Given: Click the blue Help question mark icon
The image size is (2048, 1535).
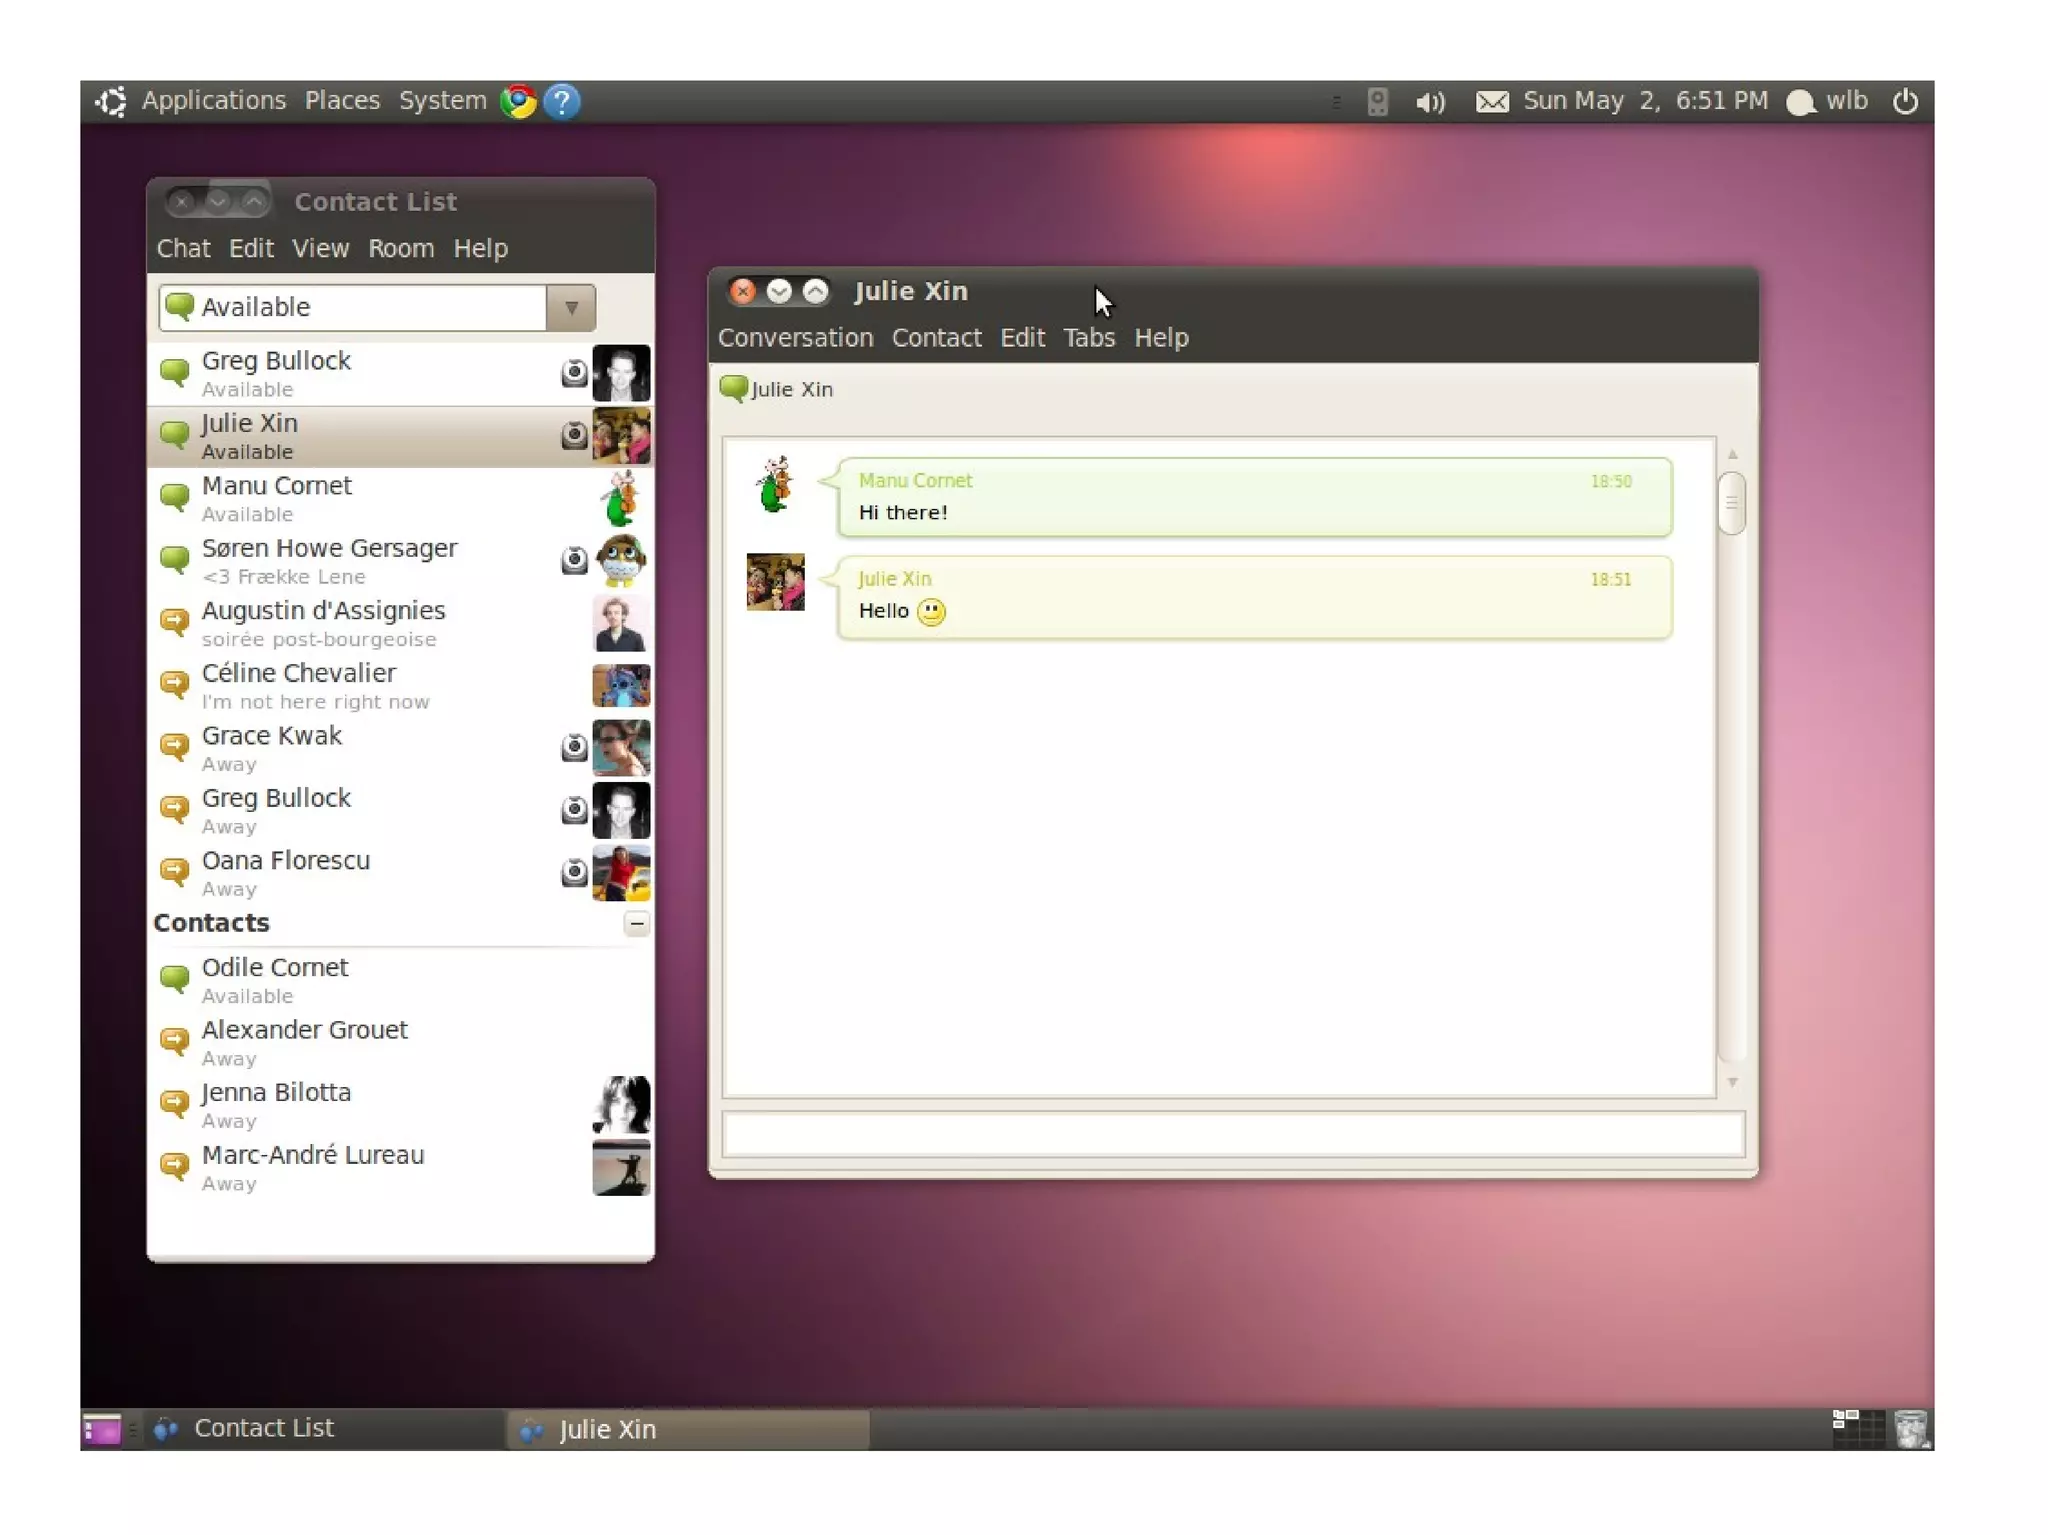Looking at the screenshot, I should (x=562, y=101).
